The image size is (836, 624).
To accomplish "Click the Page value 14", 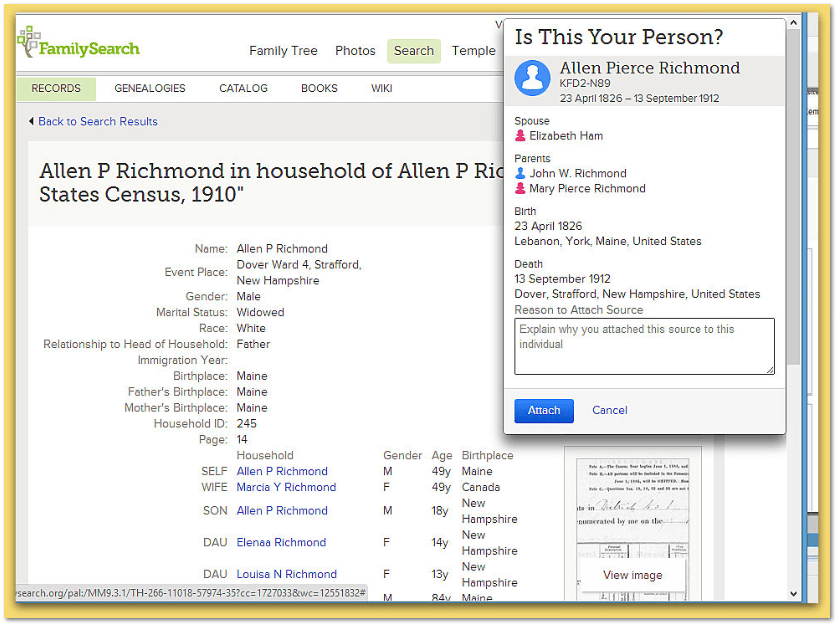I will pyautogui.click(x=242, y=440).
